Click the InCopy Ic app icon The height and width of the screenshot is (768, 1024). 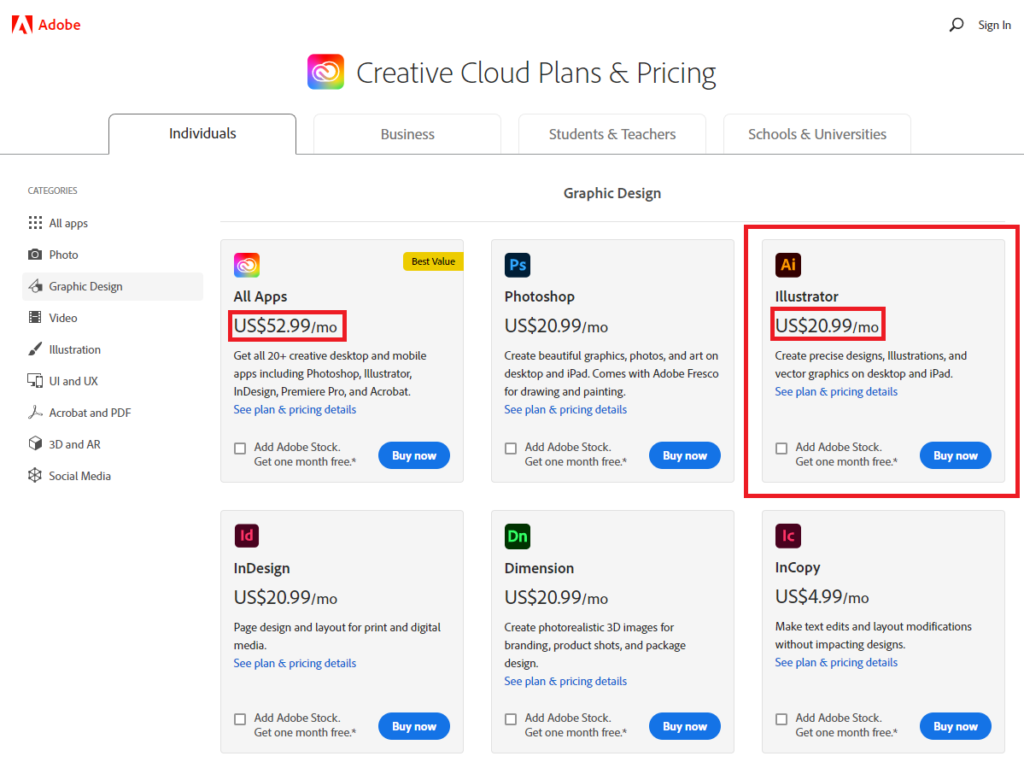788,536
